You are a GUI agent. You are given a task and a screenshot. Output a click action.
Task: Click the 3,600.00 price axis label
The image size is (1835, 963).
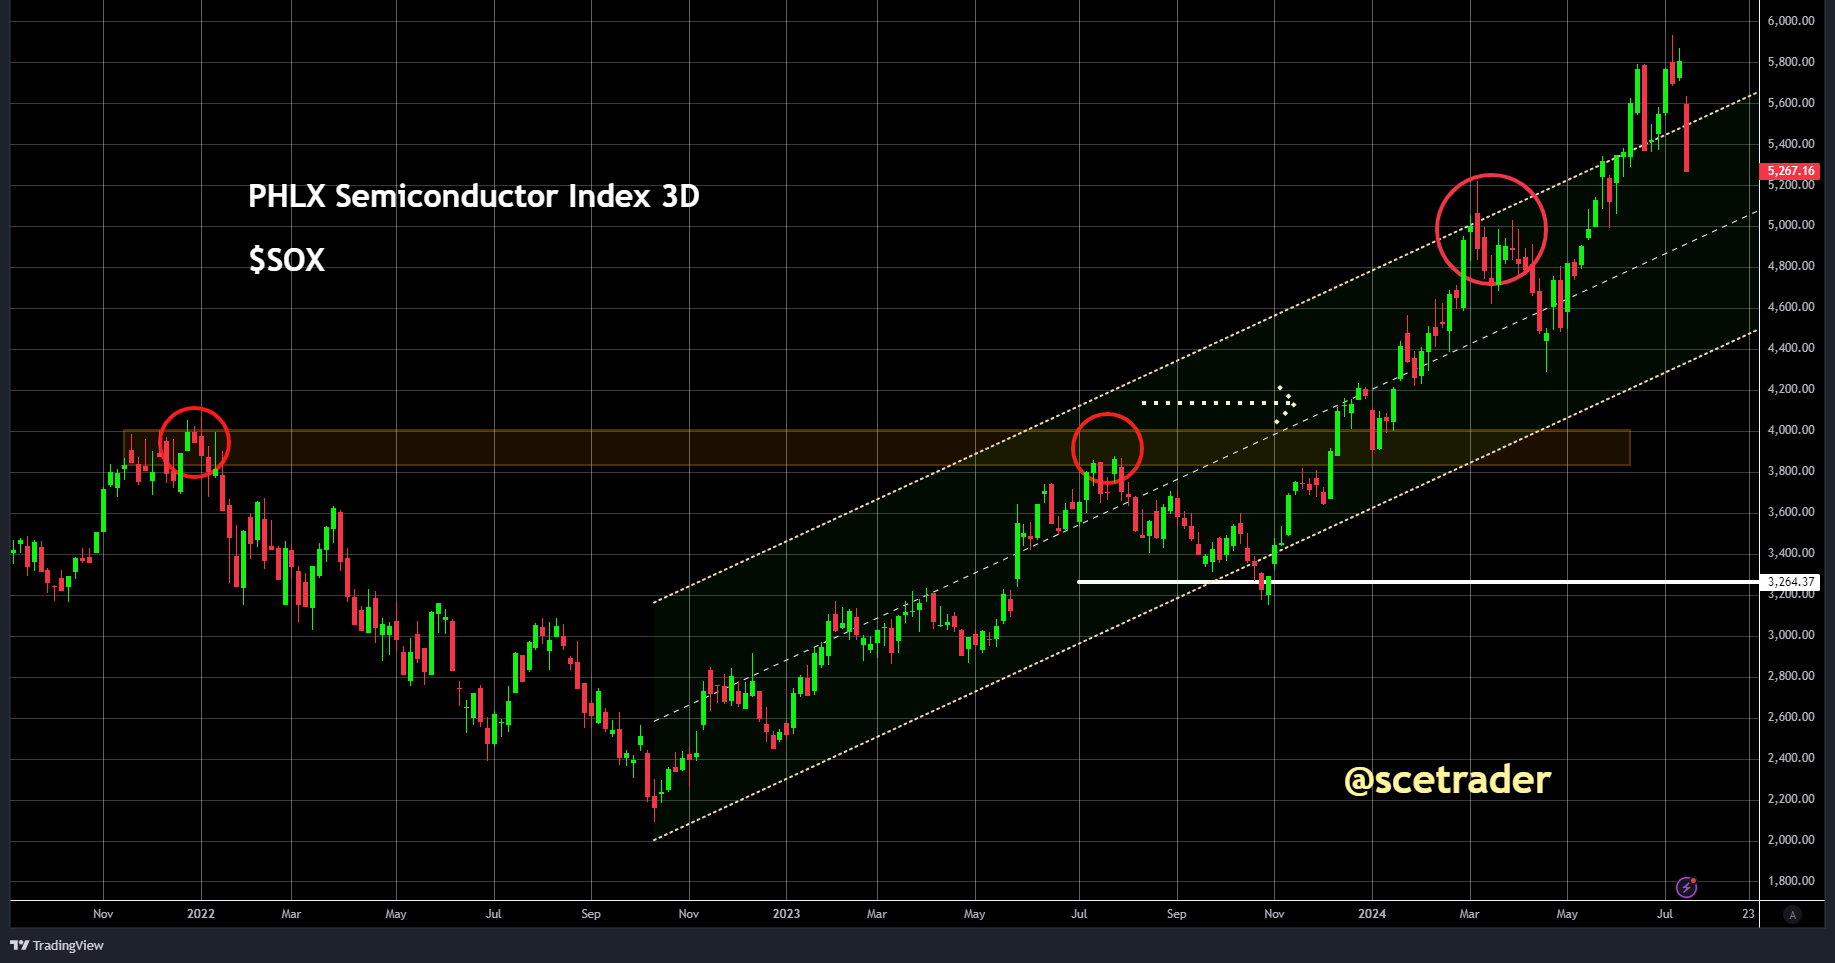(1791, 512)
